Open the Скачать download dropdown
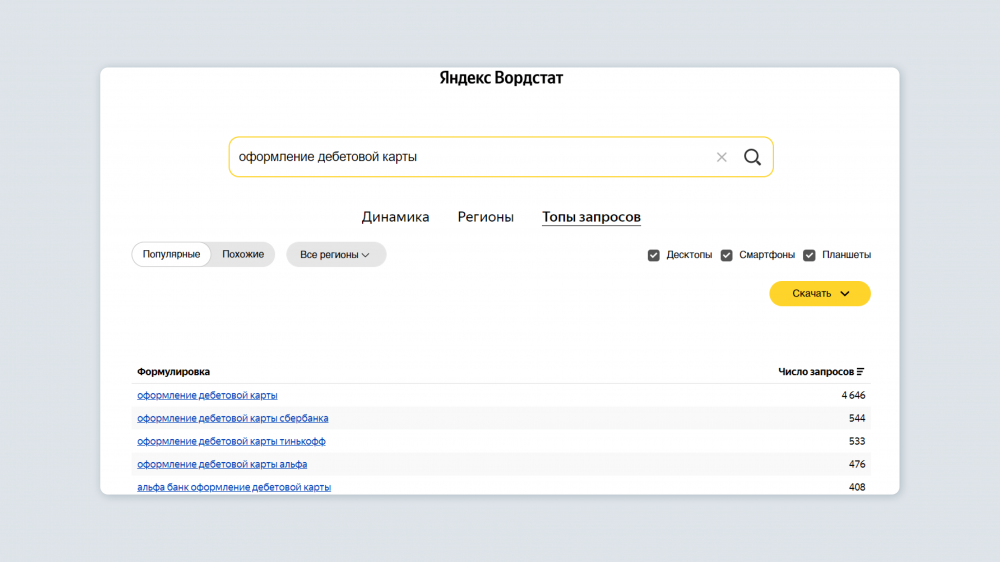The height and width of the screenshot is (562, 1000). (820, 293)
